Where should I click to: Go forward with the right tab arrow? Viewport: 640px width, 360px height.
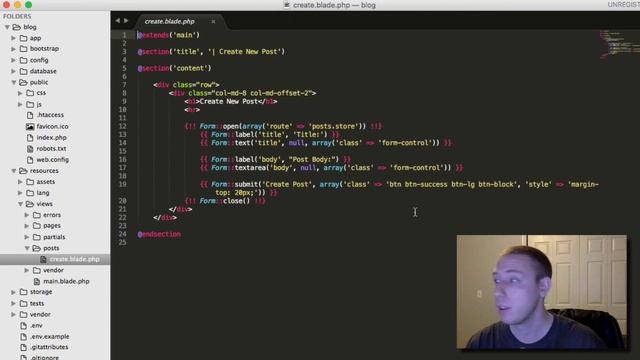[126, 20]
